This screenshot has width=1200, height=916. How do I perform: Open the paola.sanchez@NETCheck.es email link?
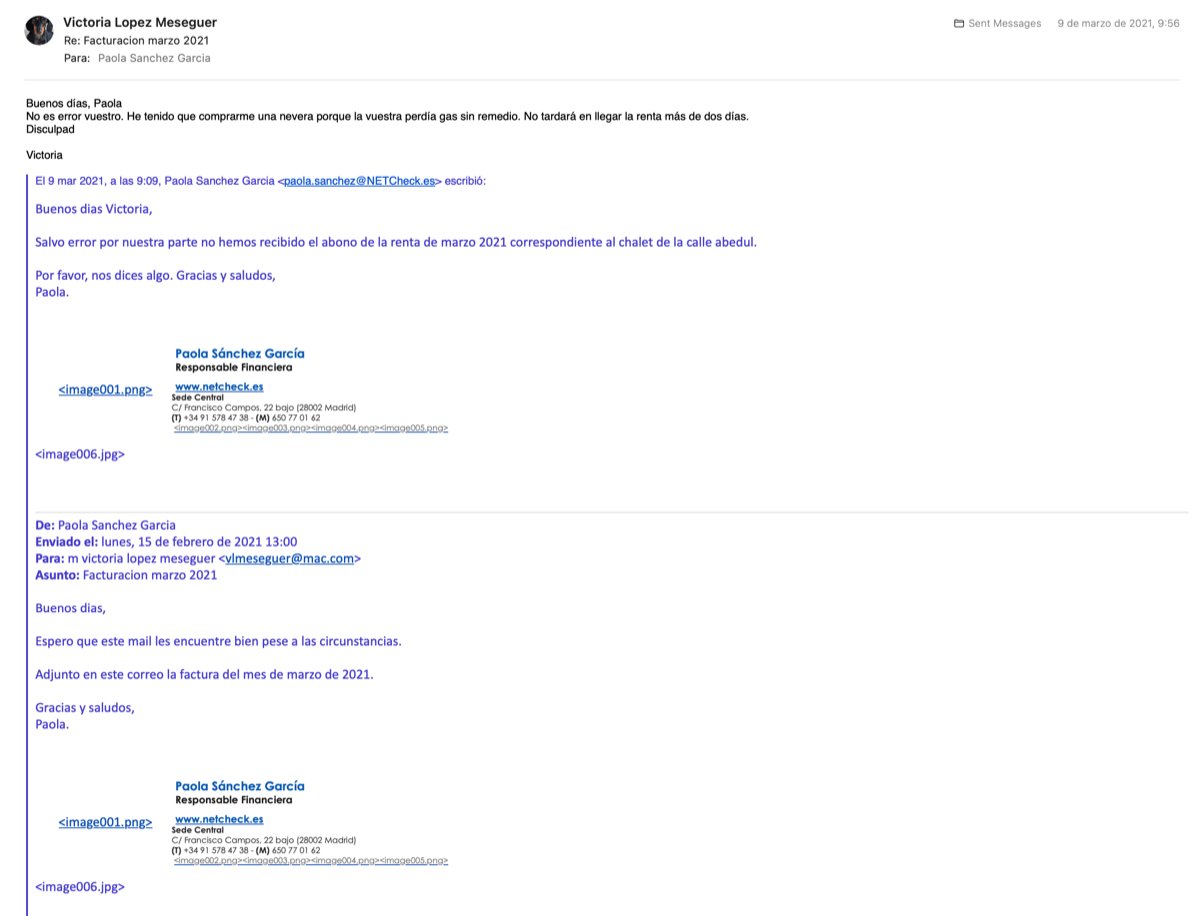359,181
